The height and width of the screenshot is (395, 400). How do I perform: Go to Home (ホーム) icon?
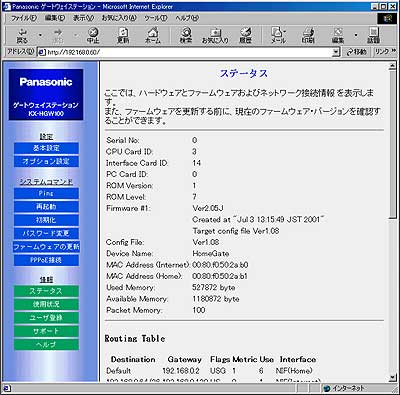coord(153,36)
